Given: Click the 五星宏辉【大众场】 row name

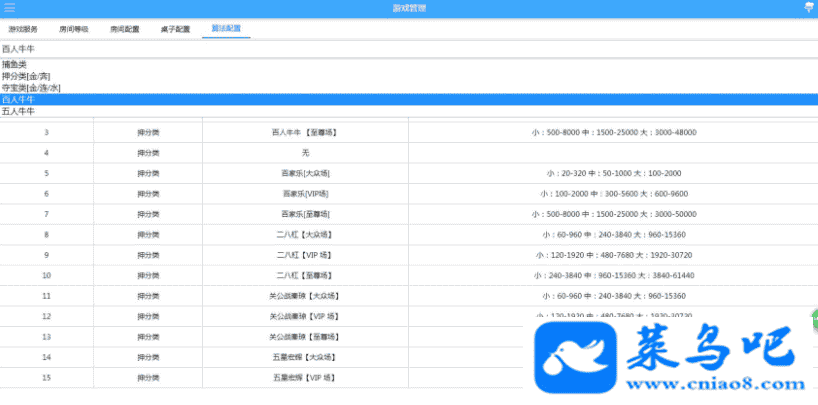Looking at the screenshot, I should [x=305, y=357].
